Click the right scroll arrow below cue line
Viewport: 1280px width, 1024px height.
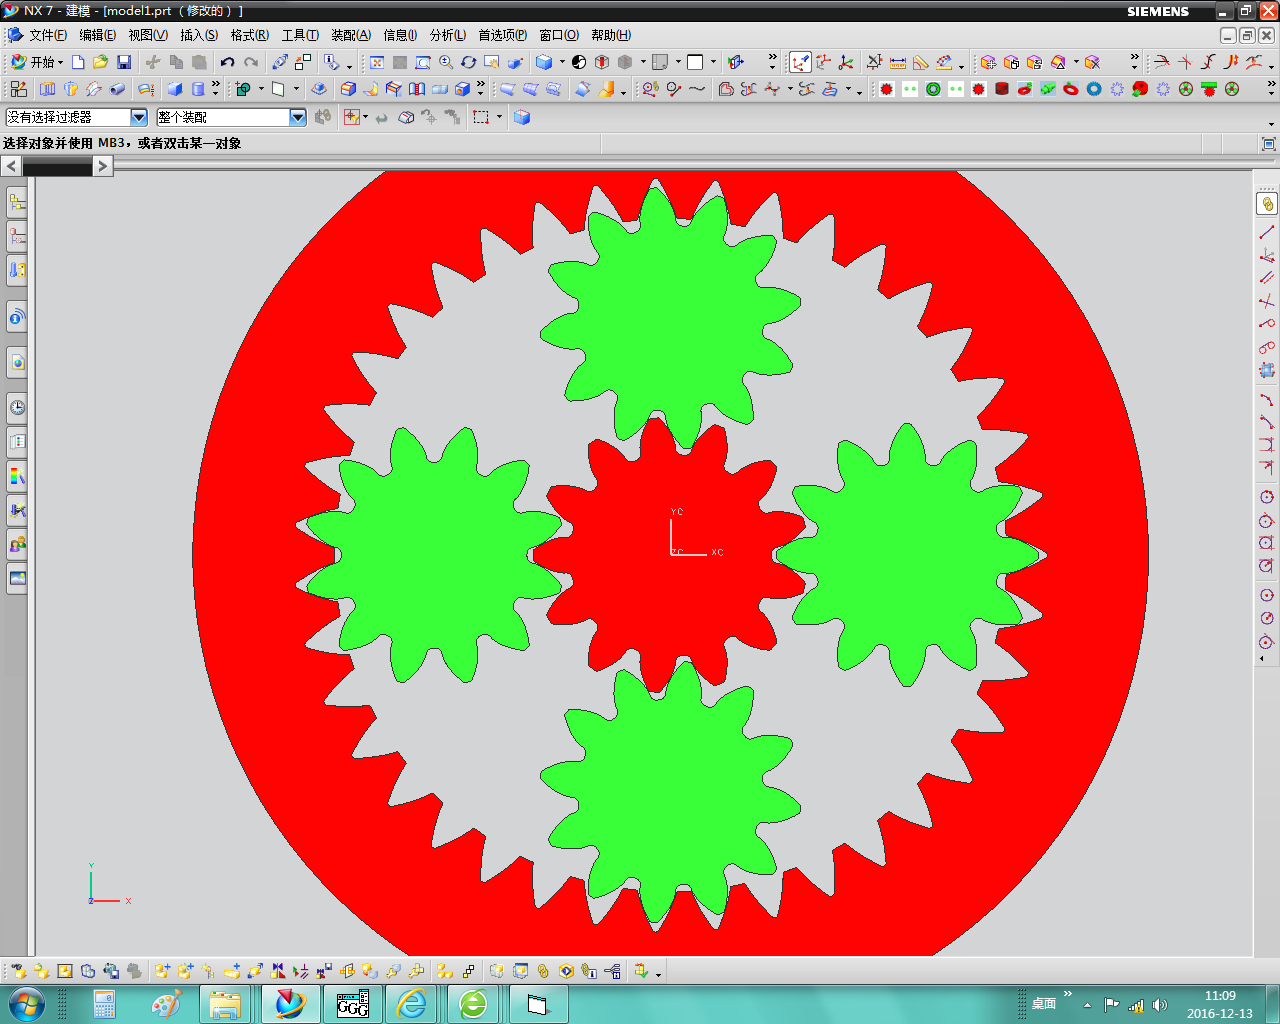pos(103,166)
